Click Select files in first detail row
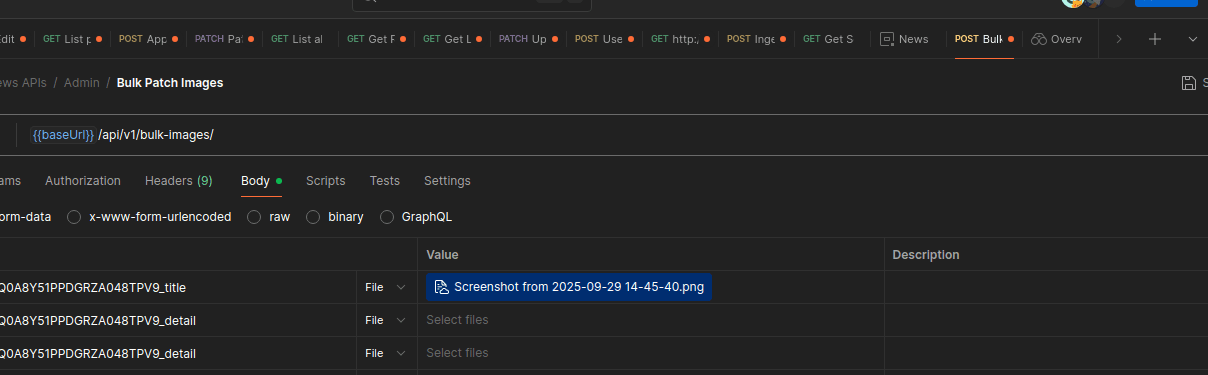1208x375 pixels. point(457,320)
